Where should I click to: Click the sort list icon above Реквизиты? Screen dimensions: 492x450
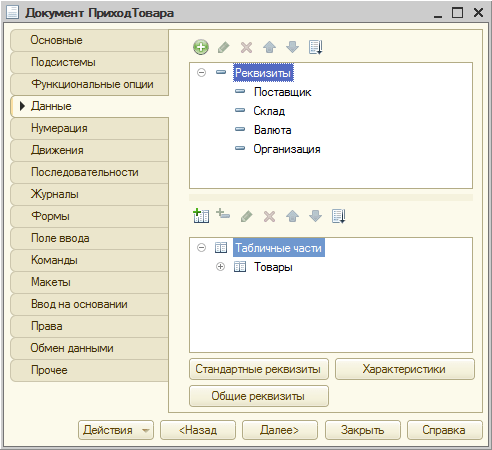click(315, 47)
